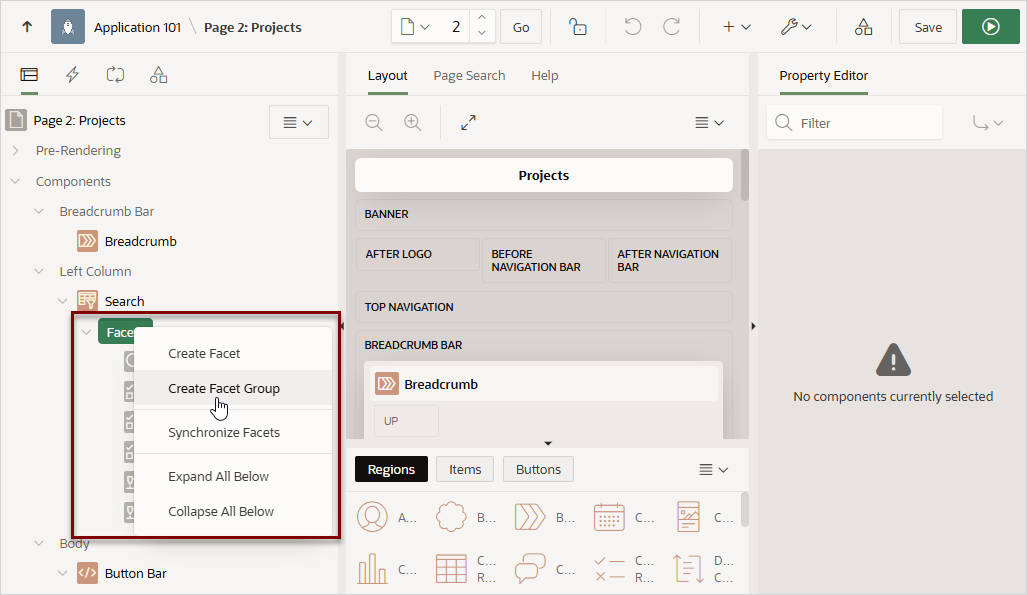Select Synchronize Facets menu entry

pos(224,432)
